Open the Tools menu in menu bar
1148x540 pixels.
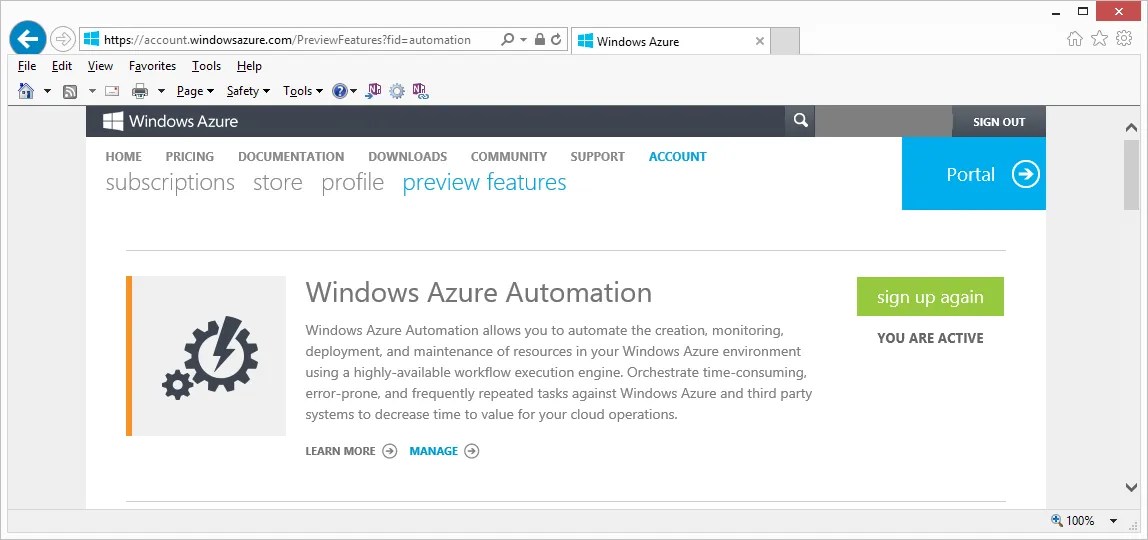coord(206,66)
